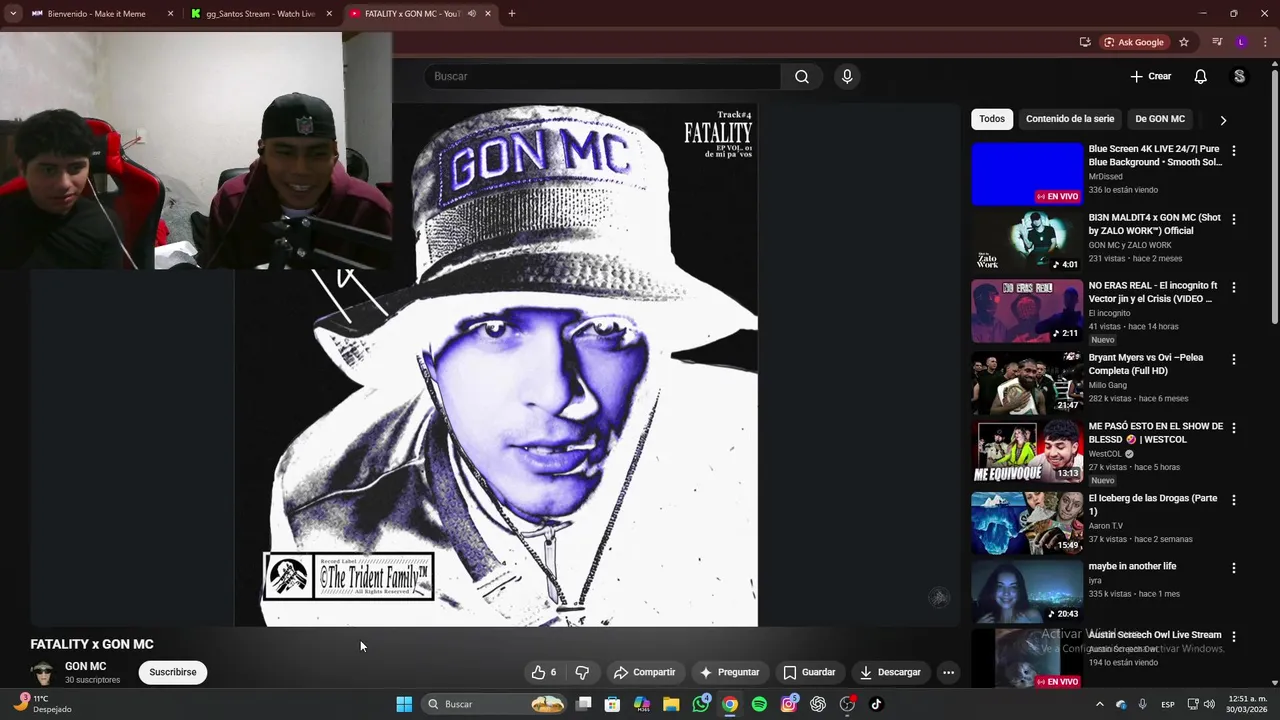
Task: Mute the YouTube tab via speaker icon
Action: pyautogui.click(x=471, y=14)
